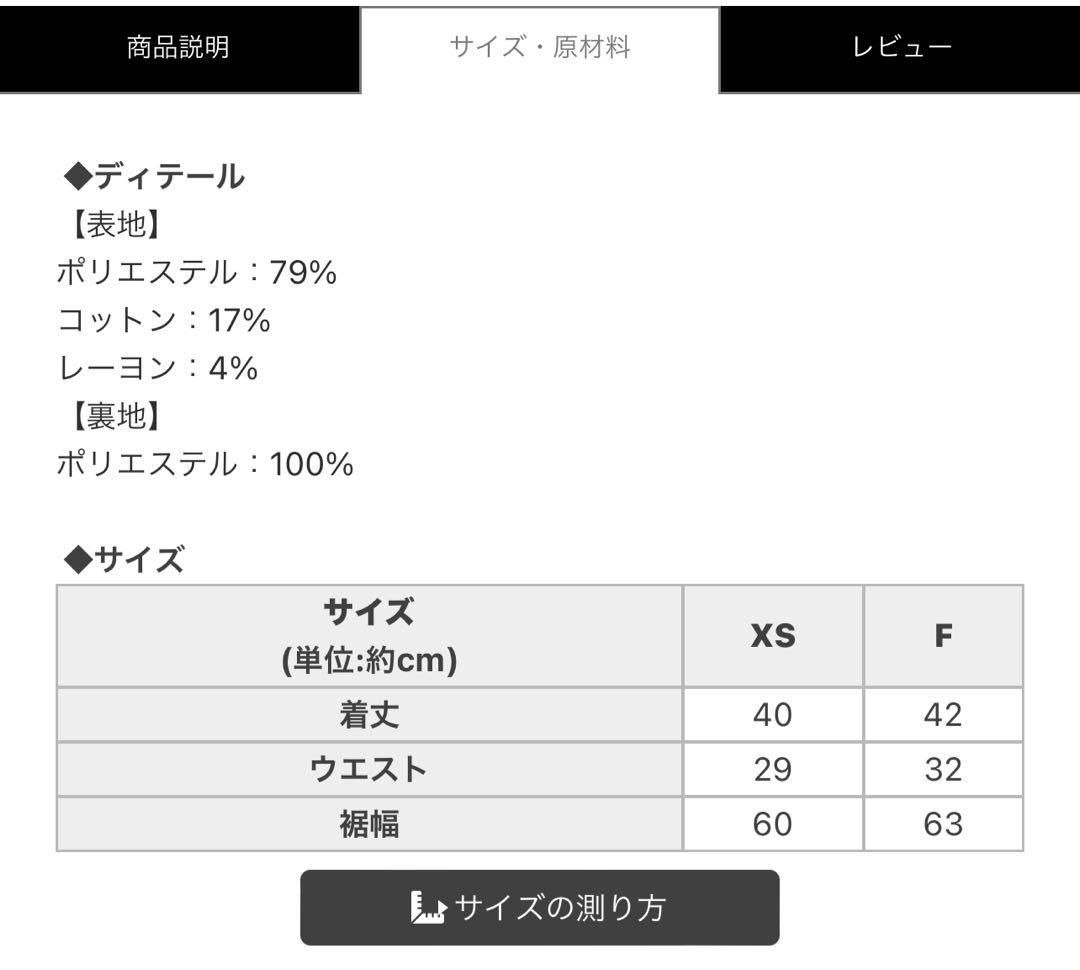Select the value 42 under F 着丈
Image resolution: width=1080 pixels, height=970 pixels.
[941, 714]
